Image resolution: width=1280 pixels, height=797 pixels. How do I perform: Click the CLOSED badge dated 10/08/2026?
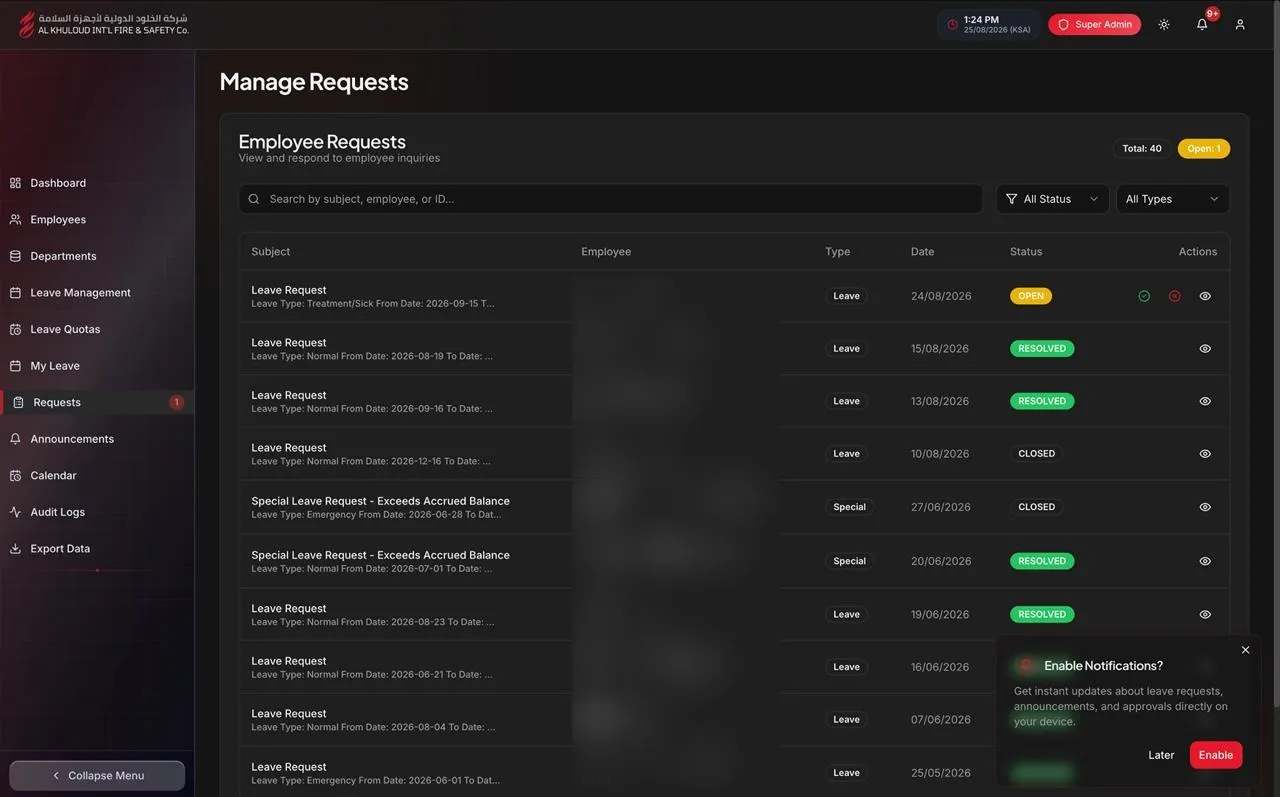[x=1037, y=454]
